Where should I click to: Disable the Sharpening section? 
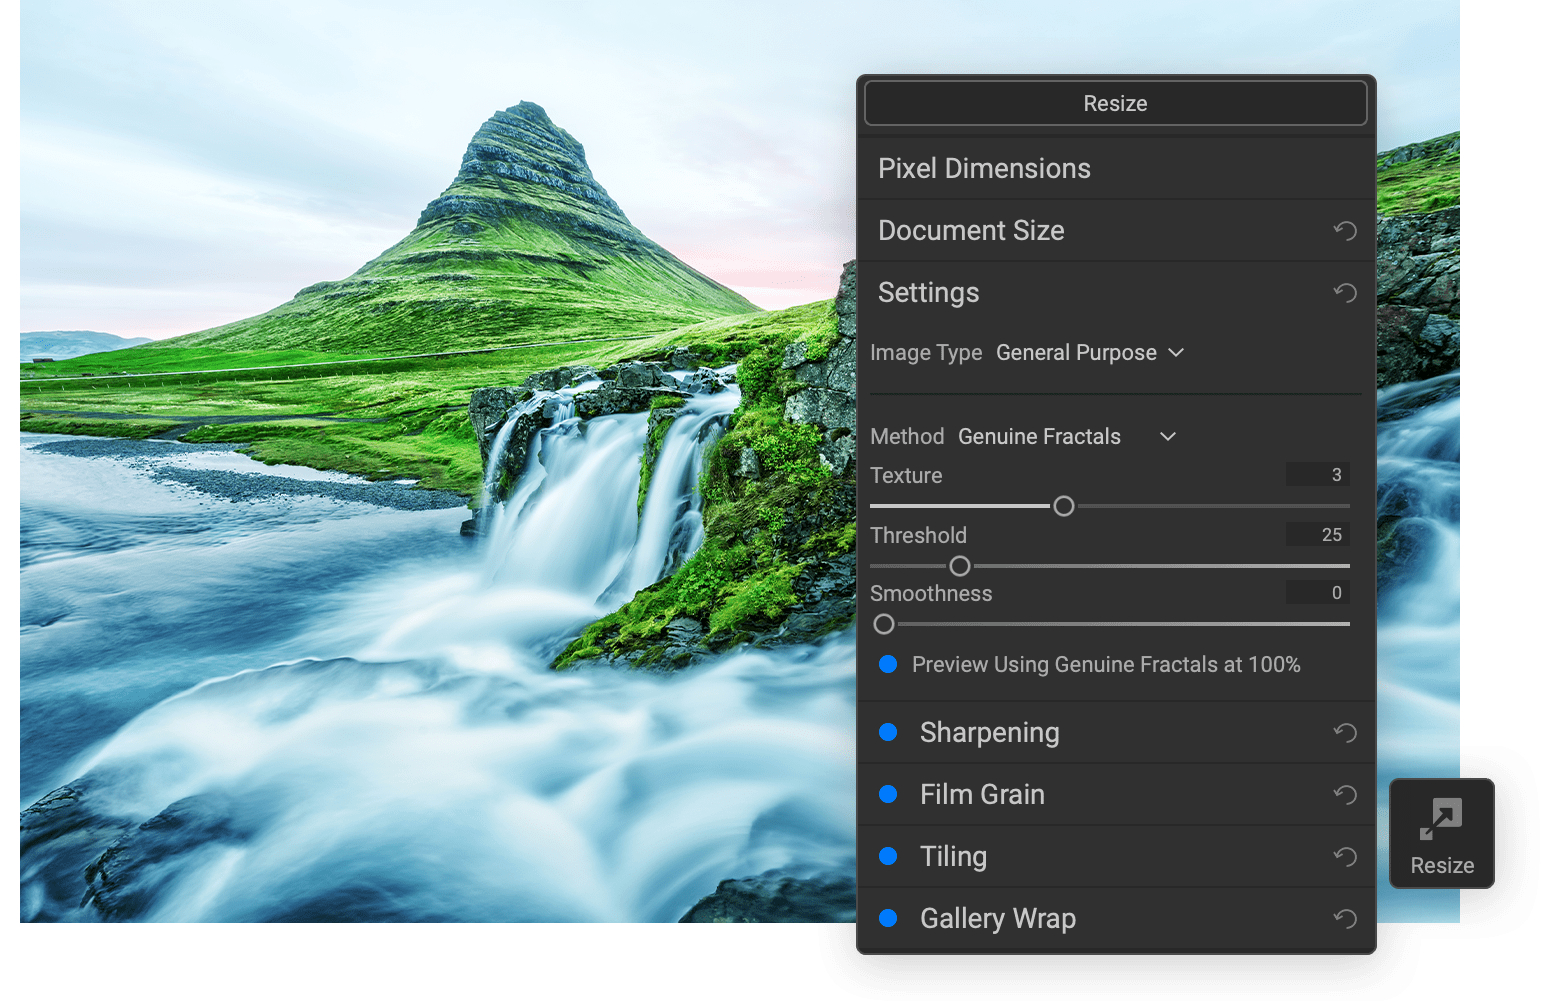pyautogui.click(x=888, y=732)
